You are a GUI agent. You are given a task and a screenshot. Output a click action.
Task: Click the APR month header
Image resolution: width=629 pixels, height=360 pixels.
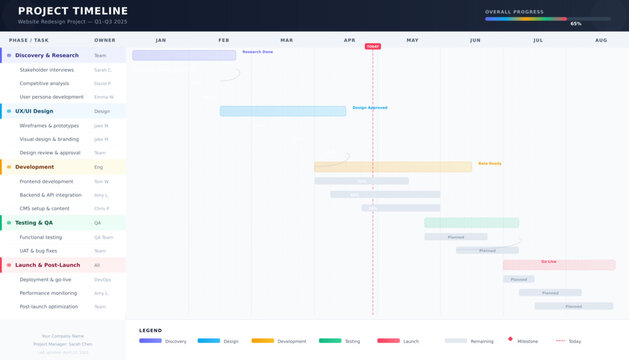click(x=349, y=40)
